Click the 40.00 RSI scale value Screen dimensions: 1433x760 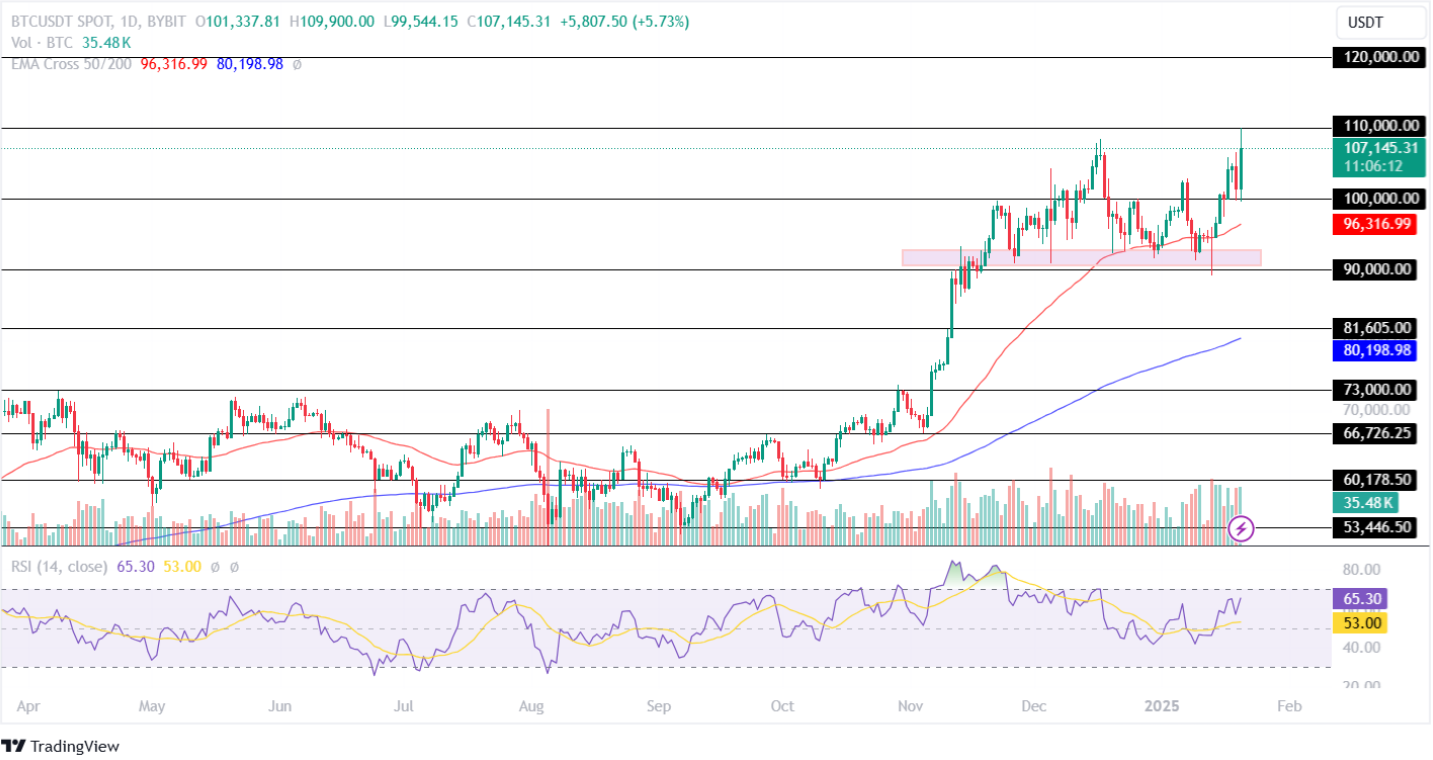coord(1363,647)
